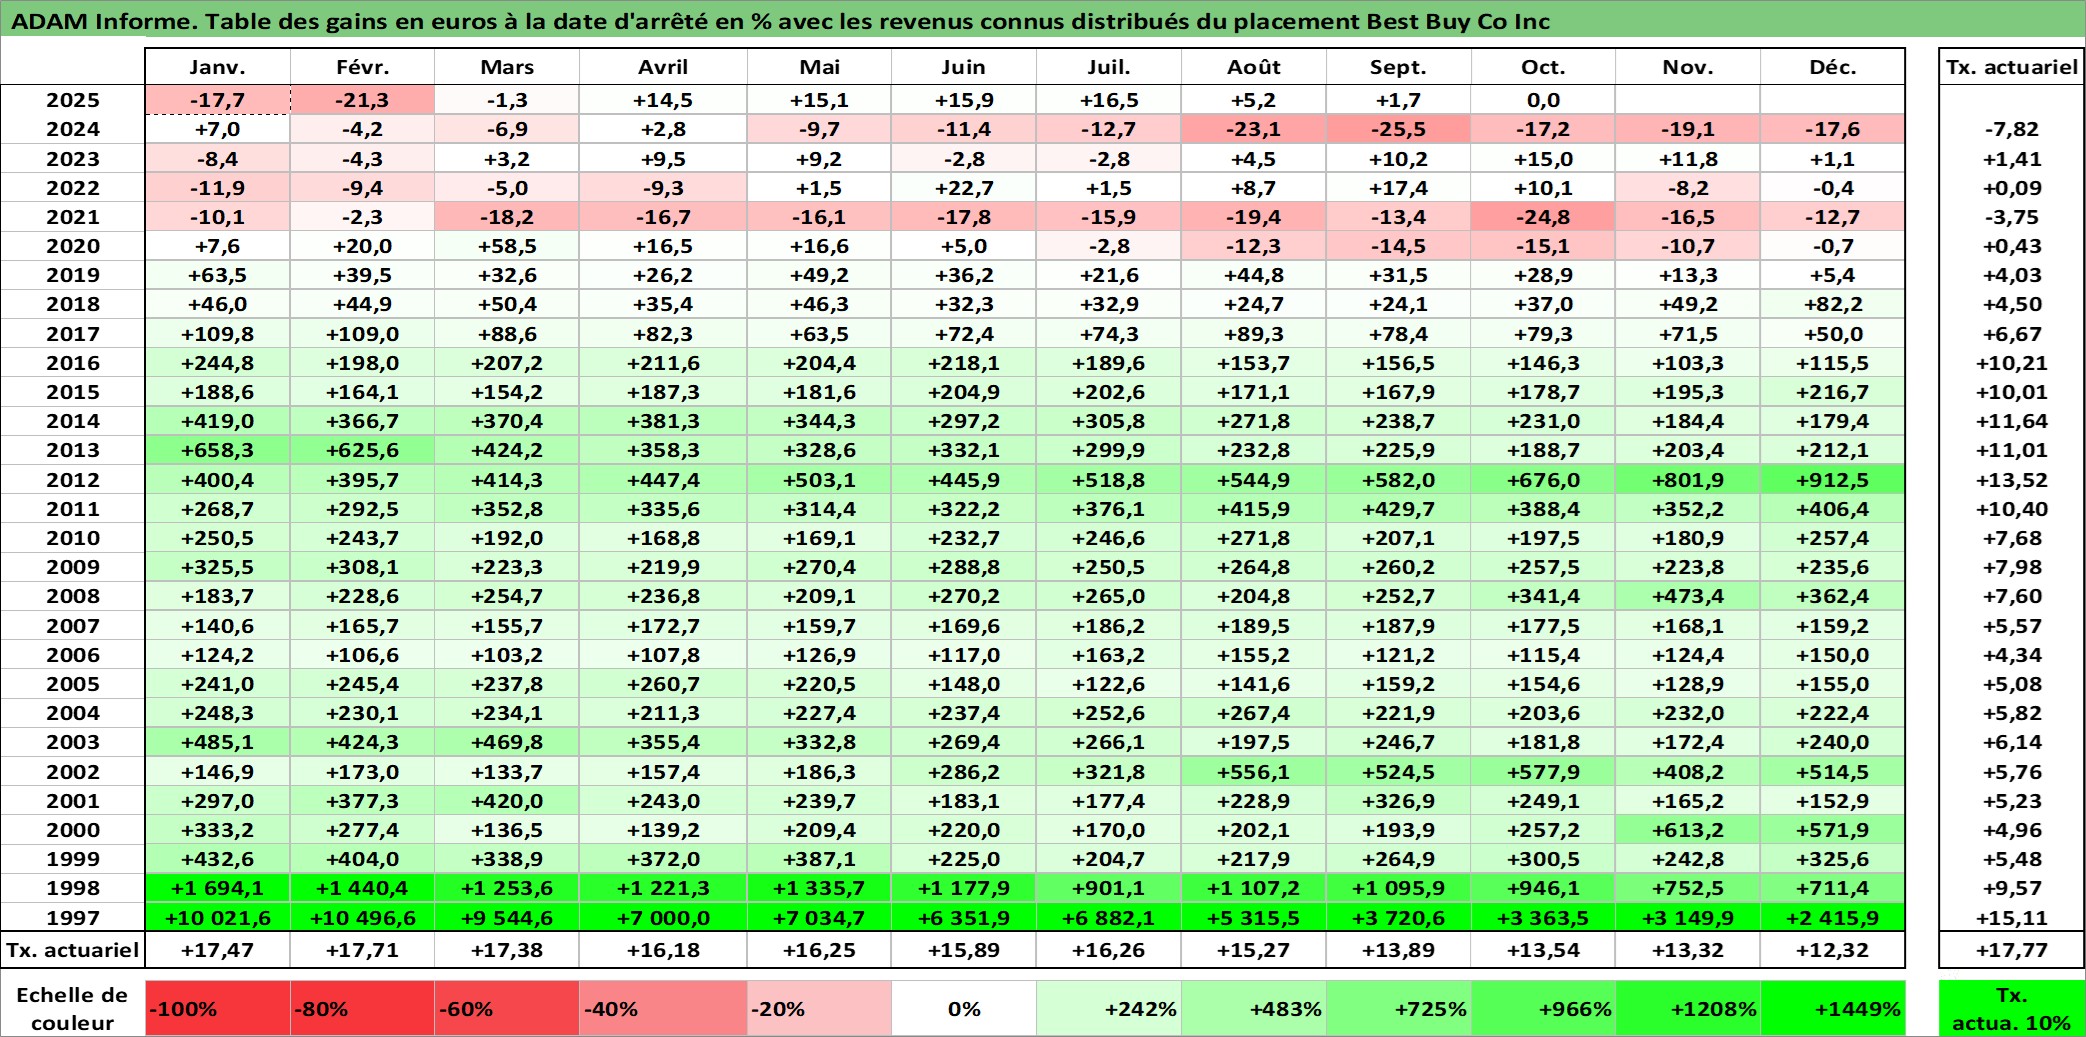Select the +82,2 cell in 2018 row
The image size is (2086, 1037).
(1833, 304)
